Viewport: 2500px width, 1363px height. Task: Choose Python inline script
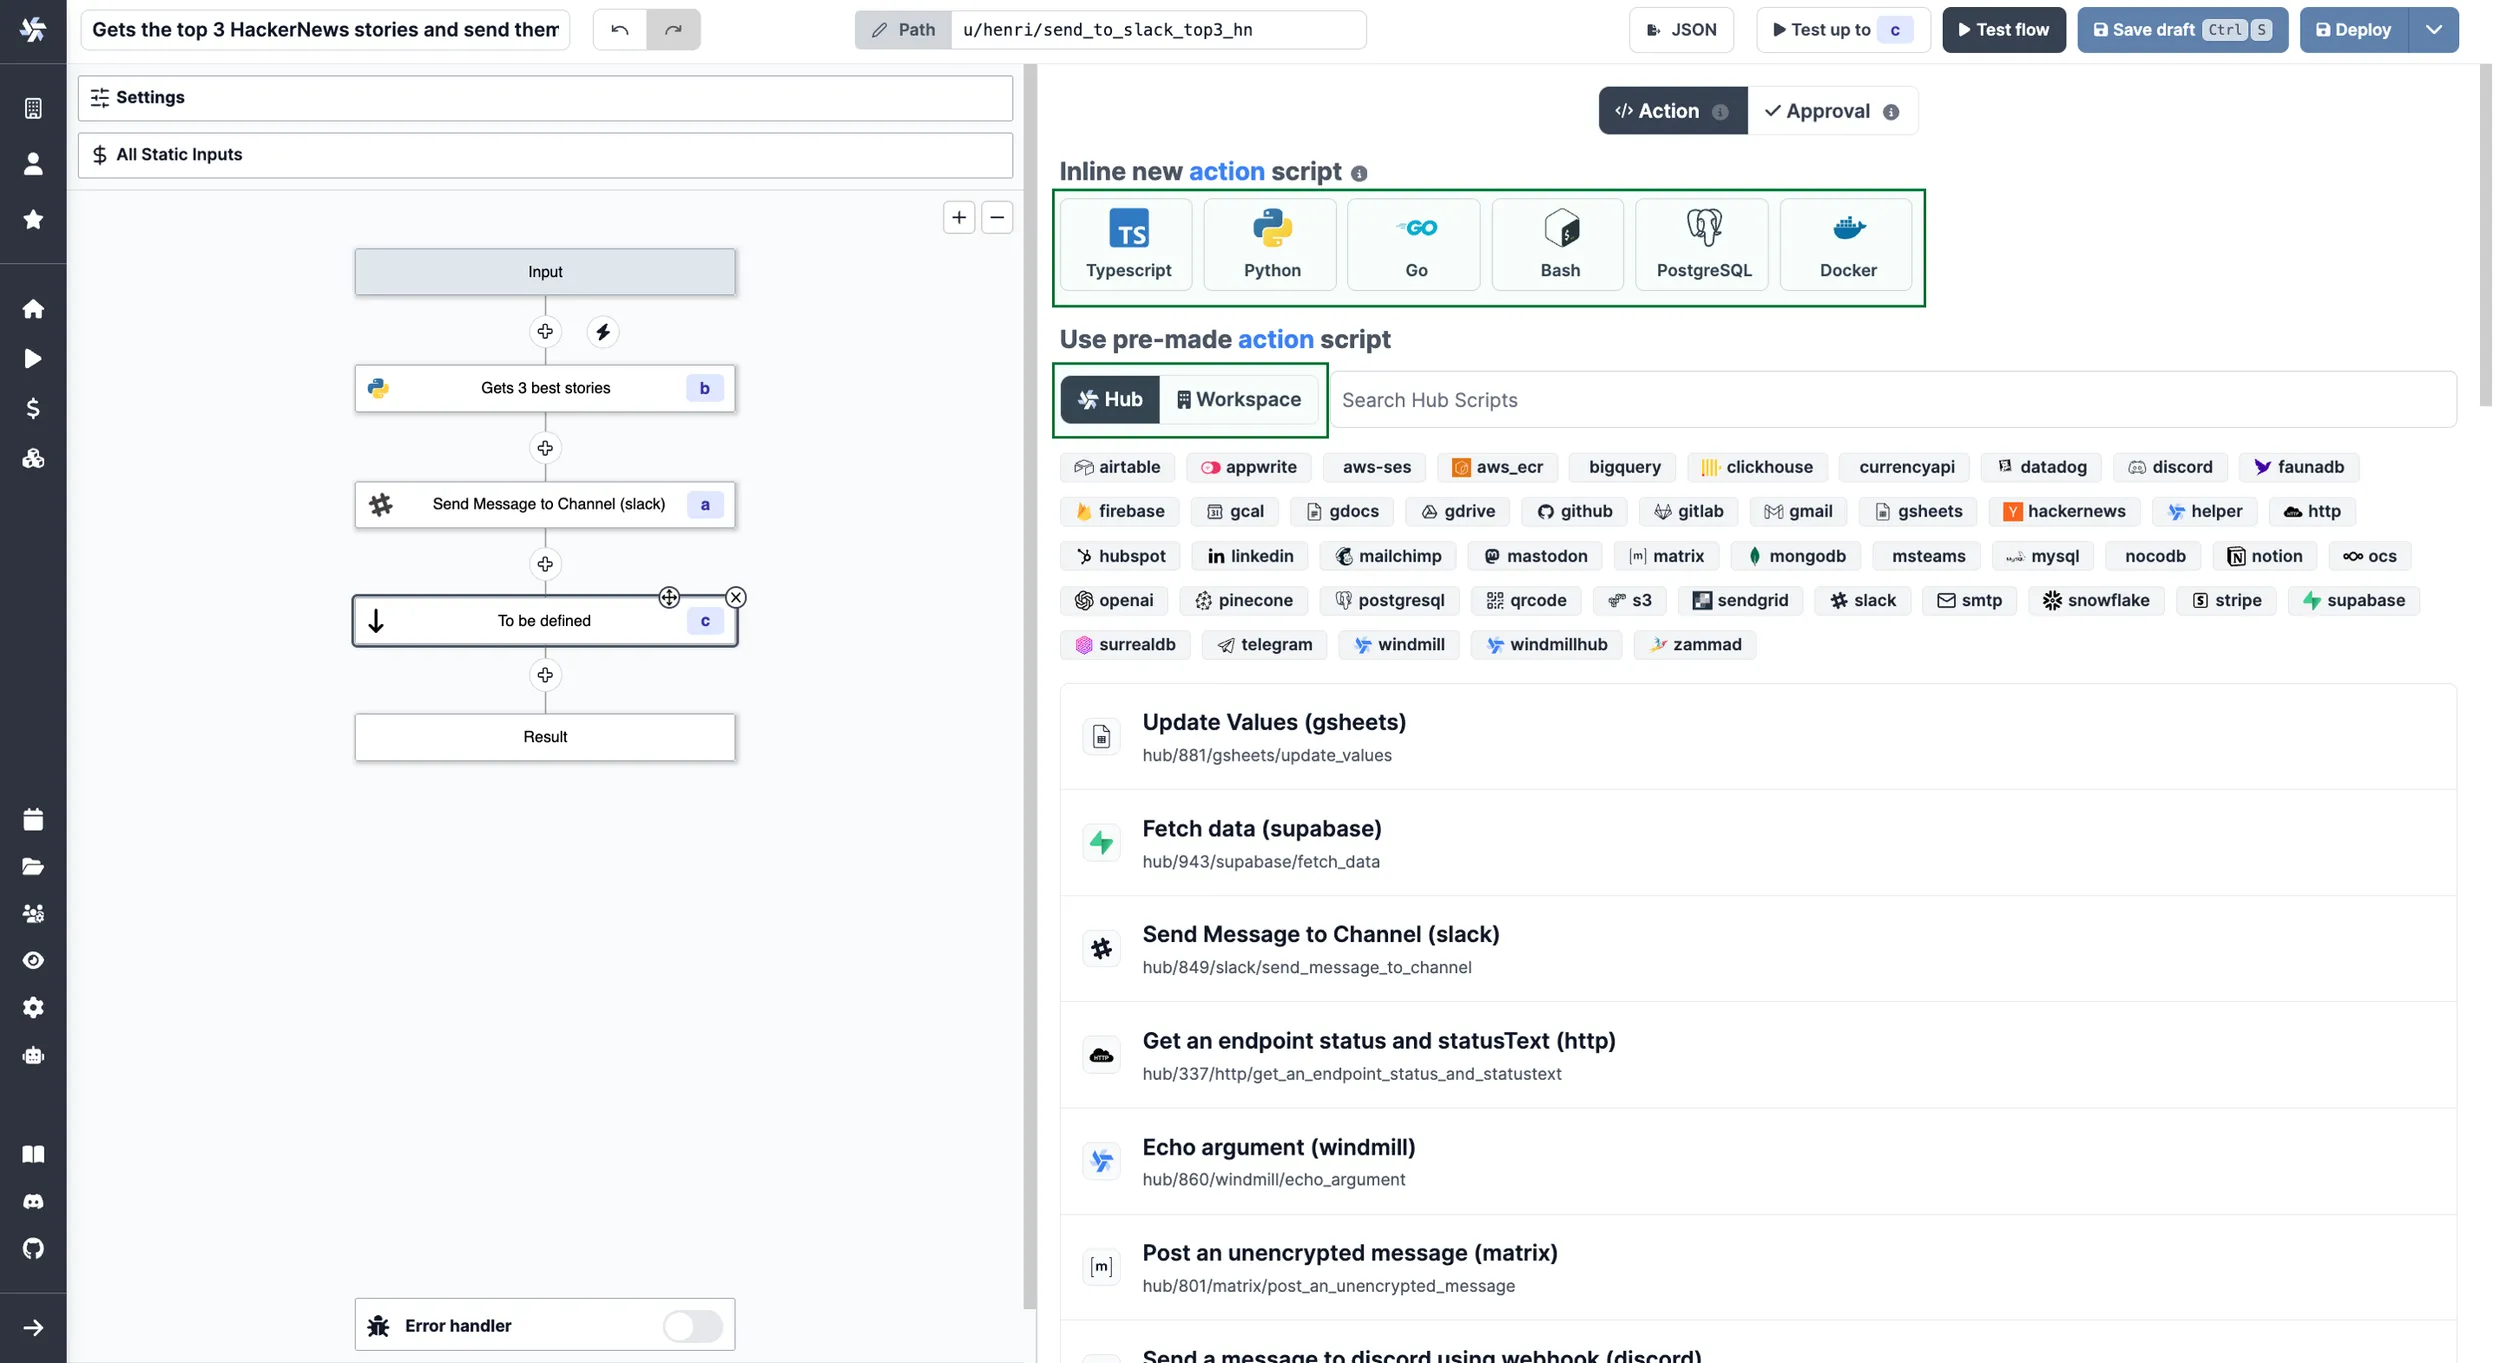pyautogui.click(x=1272, y=245)
